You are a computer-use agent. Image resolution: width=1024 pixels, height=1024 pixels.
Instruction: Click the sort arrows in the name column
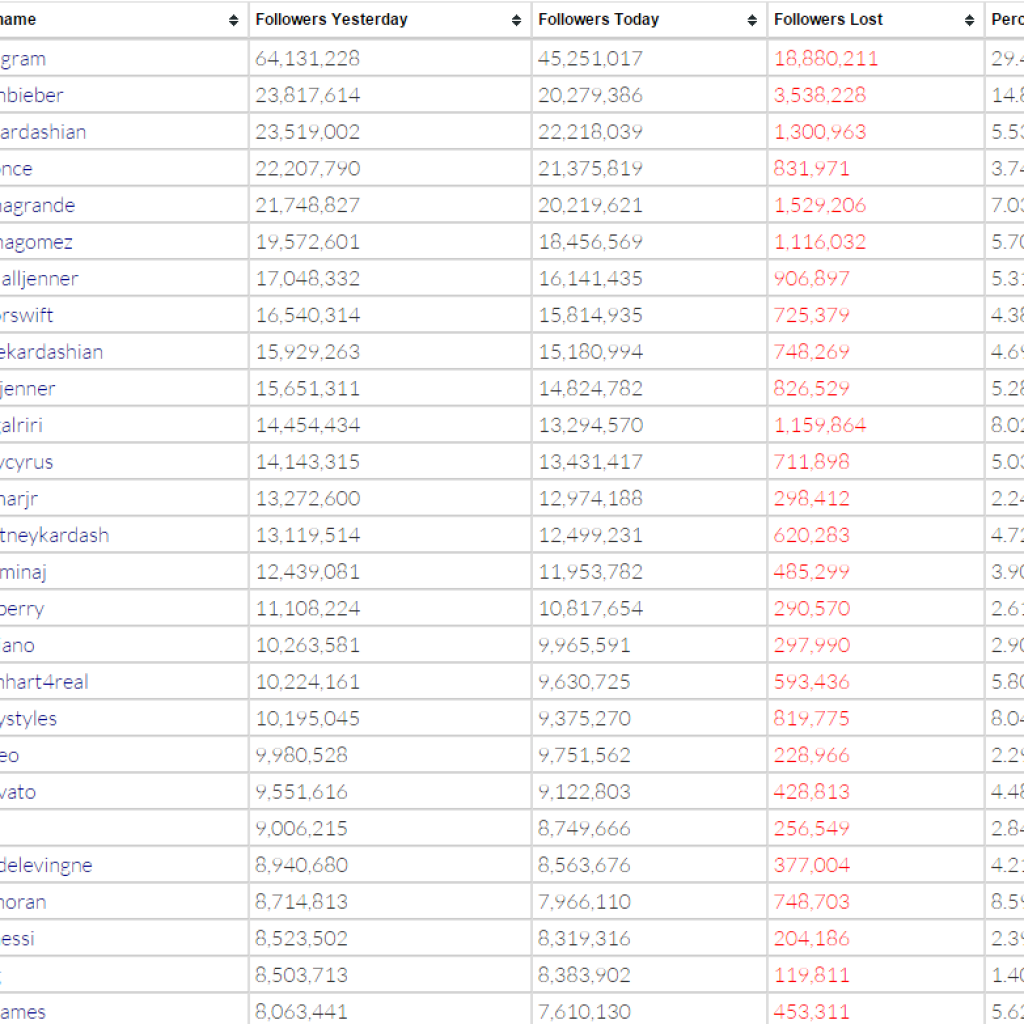click(233, 20)
